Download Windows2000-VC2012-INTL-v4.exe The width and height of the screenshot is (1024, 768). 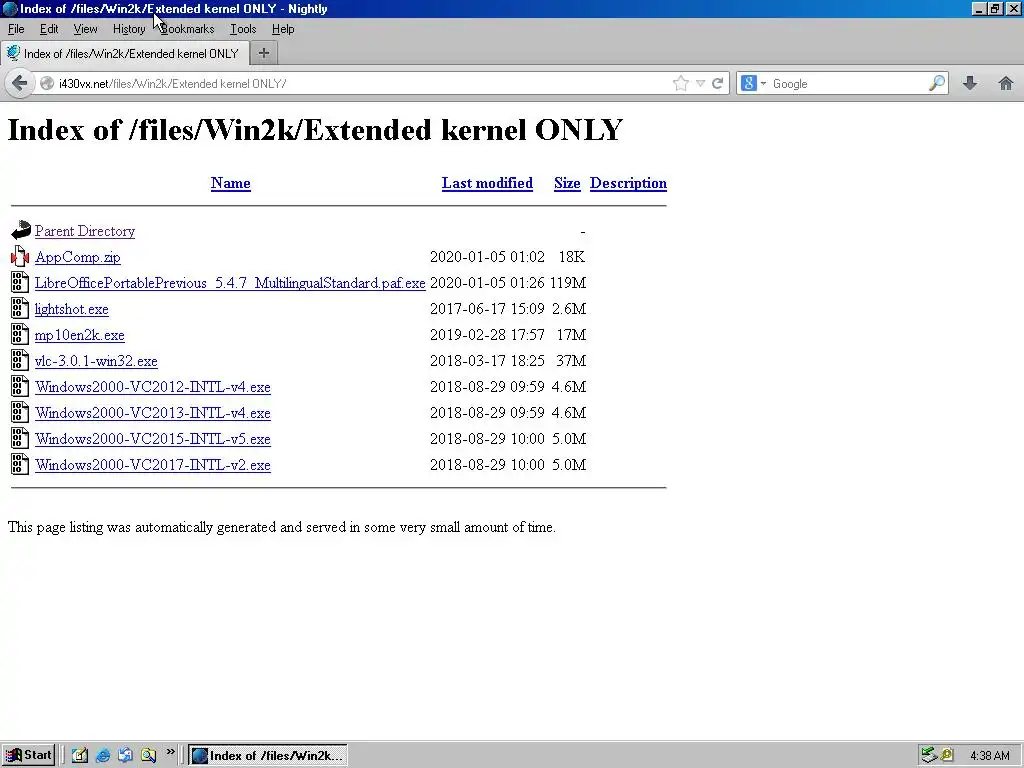(x=153, y=387)
